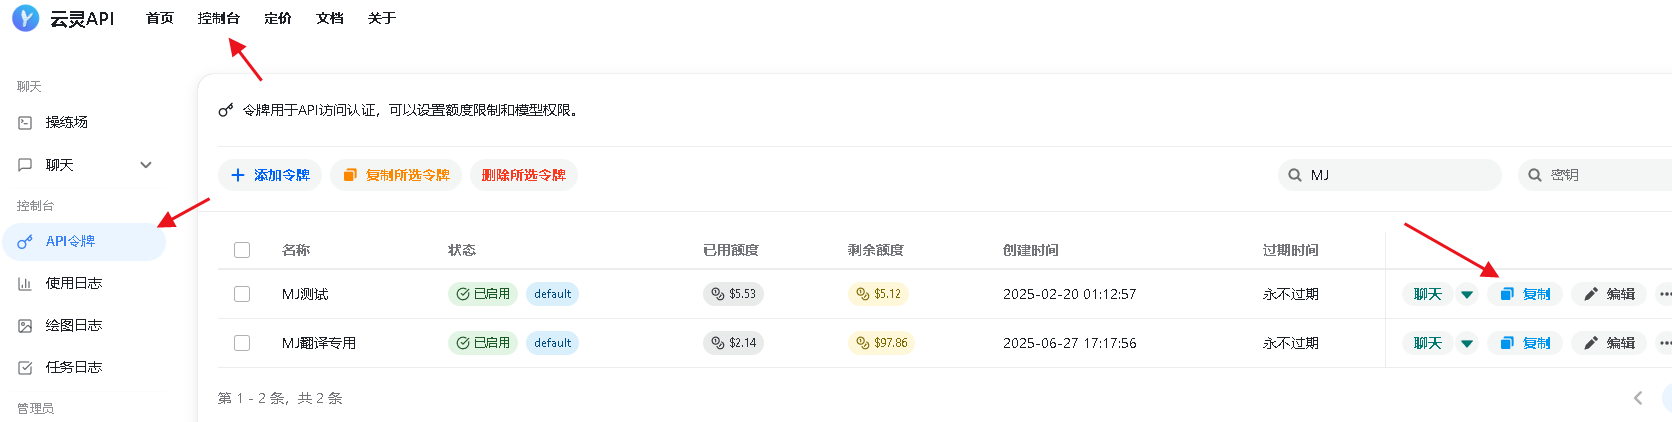The width and height of the screenshot is (1672, 422).
Task: Copy the MJ测试 token key
Action: (x=1525, y=294)
